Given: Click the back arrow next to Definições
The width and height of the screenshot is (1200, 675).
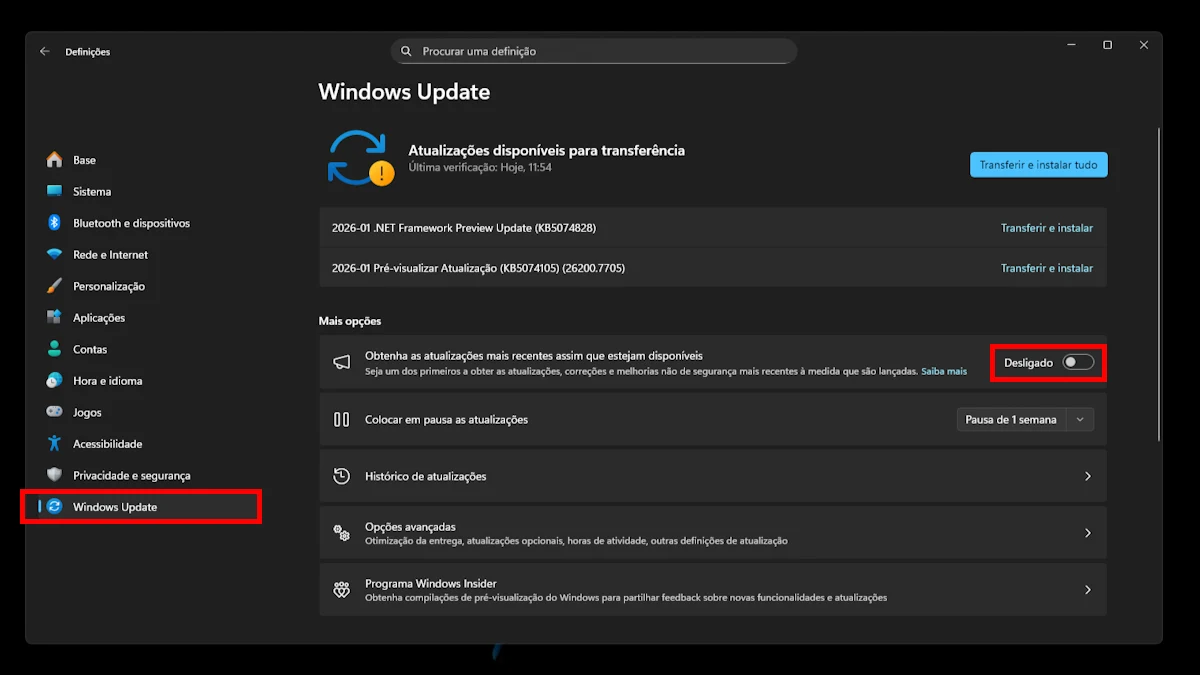Looking at the screenshot, I should tap(45, 52).
